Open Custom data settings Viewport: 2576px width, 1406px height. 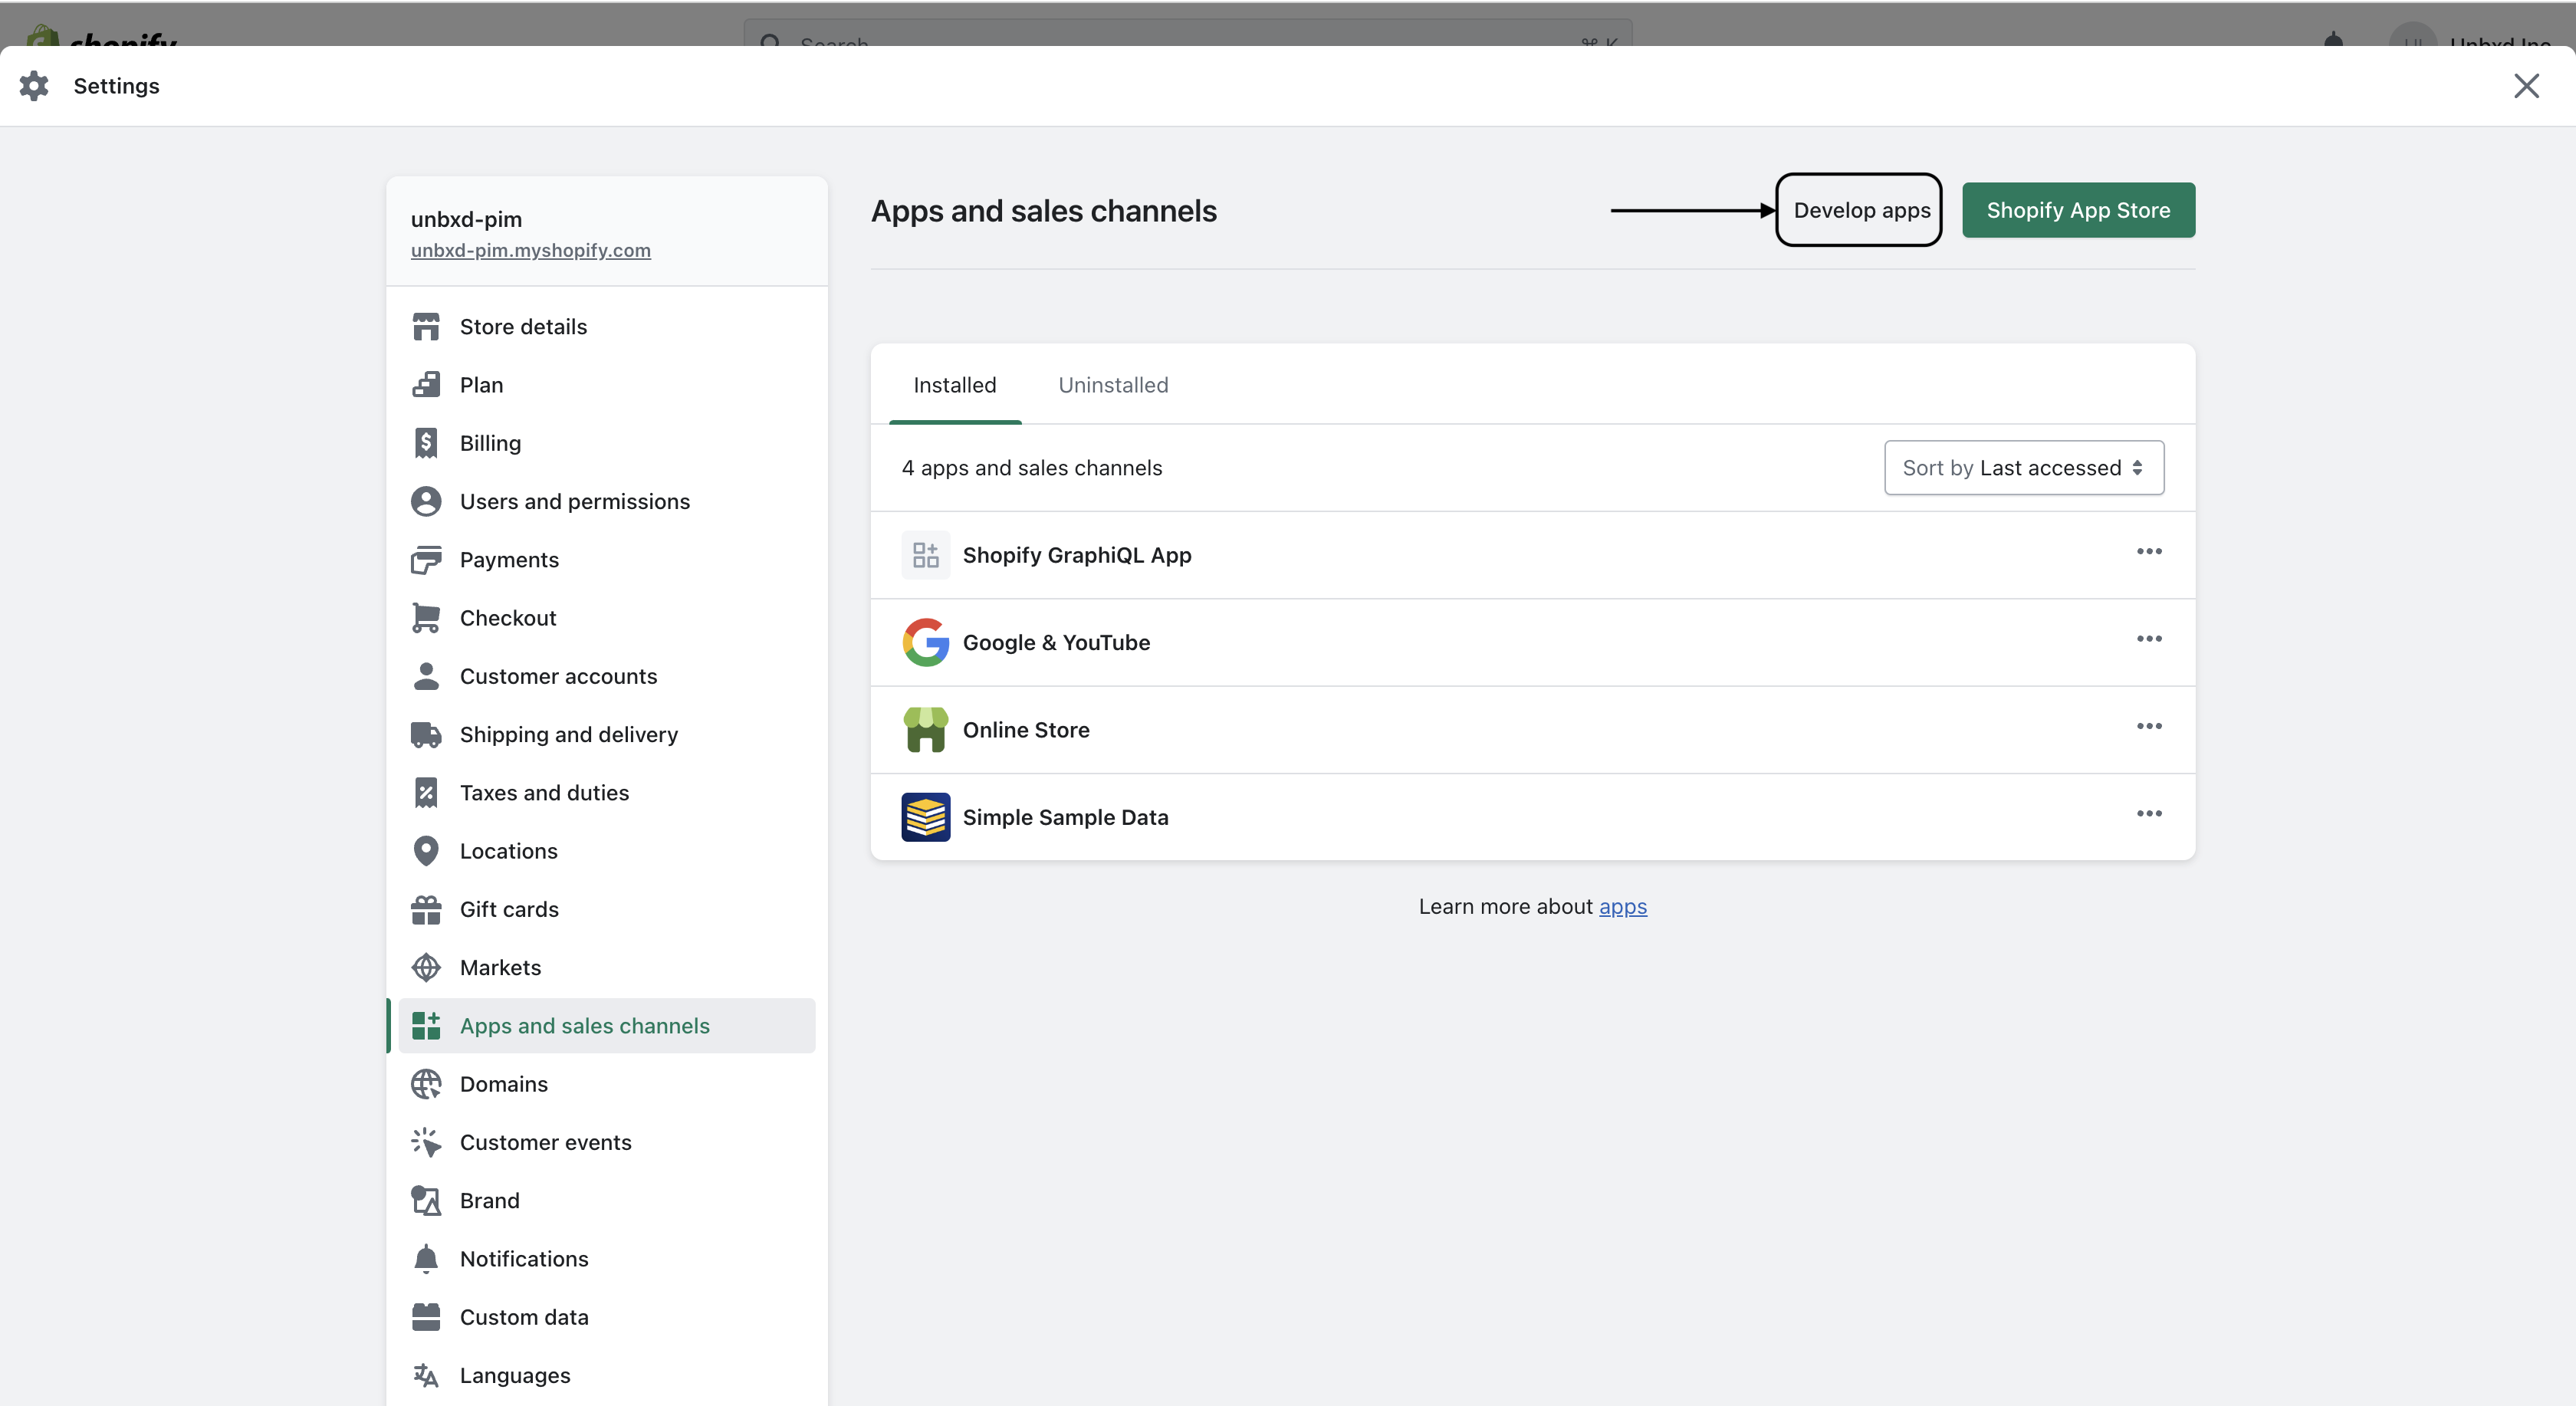pyautogui.click(x=607, y=1317)
